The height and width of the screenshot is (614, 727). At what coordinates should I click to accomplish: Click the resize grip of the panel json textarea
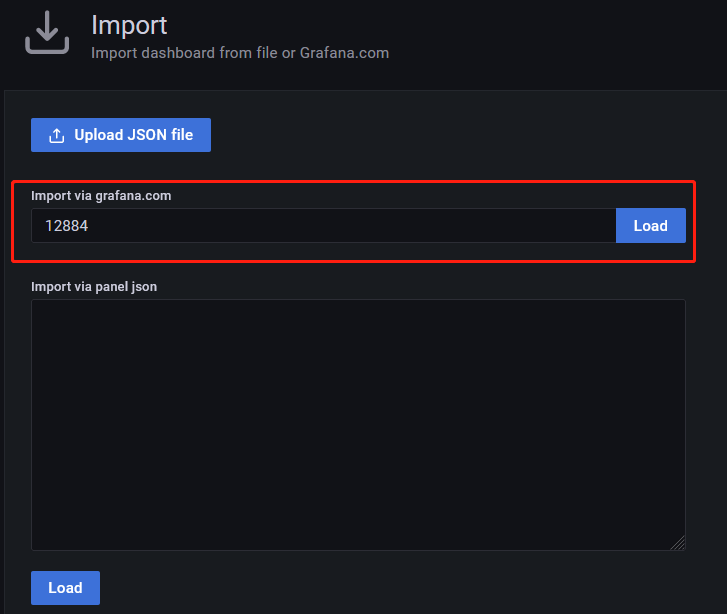click(678, 543)
